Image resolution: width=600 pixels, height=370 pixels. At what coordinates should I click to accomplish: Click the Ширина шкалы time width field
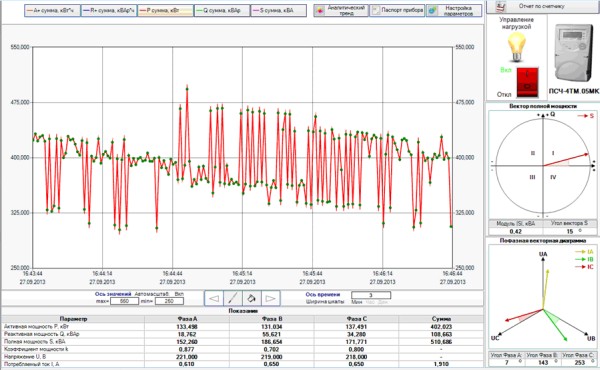pos(371,295)
